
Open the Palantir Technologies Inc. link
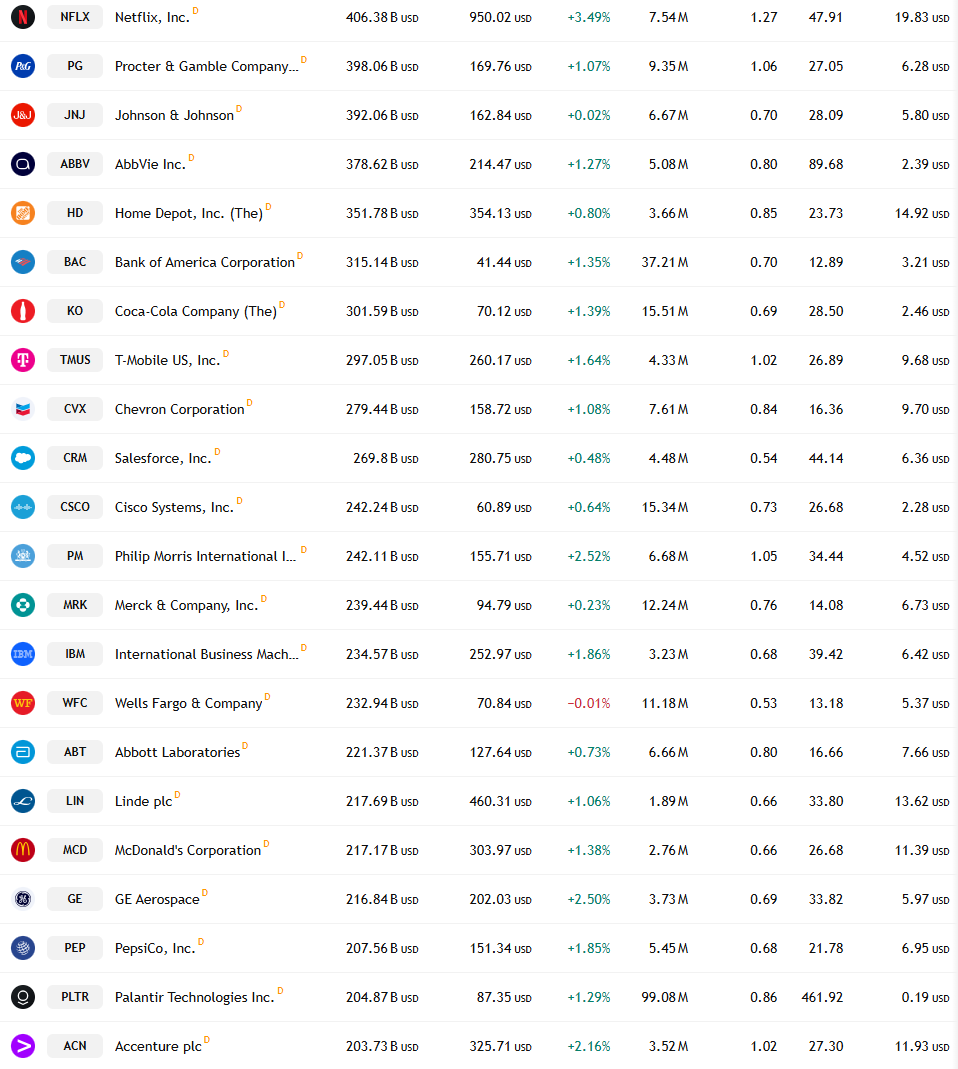pos(194,997)
